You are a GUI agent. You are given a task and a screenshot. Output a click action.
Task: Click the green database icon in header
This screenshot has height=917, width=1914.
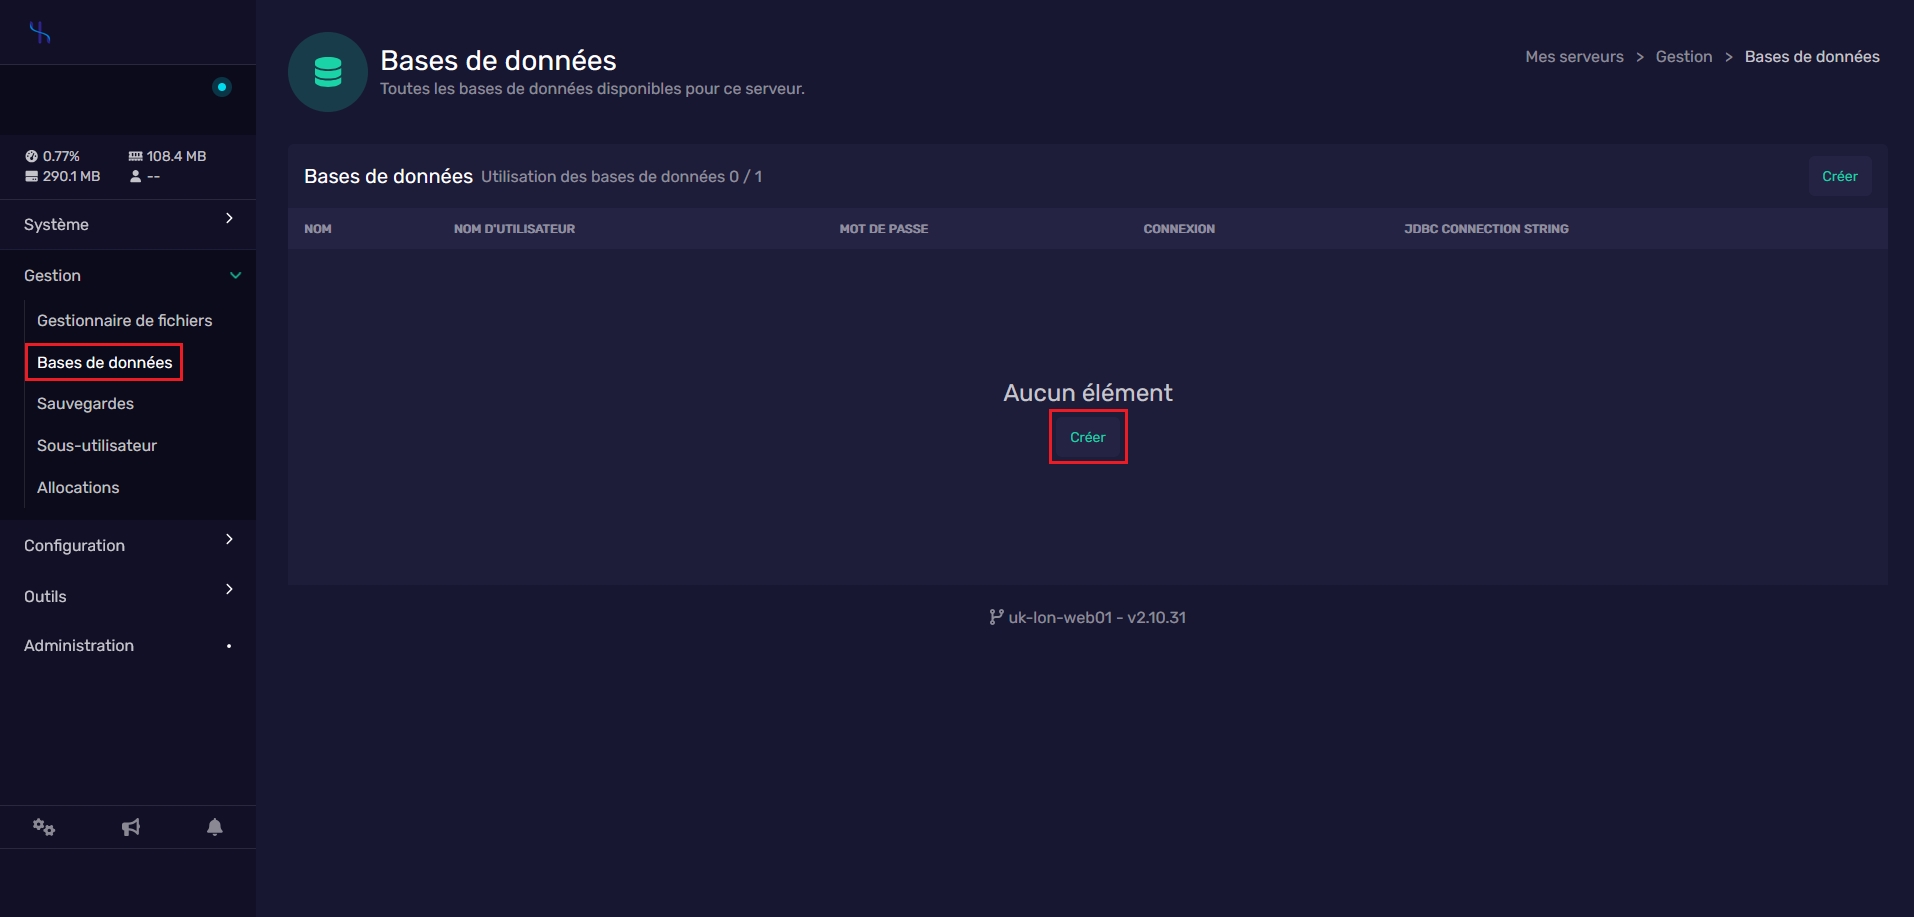(x=328, y=72)
